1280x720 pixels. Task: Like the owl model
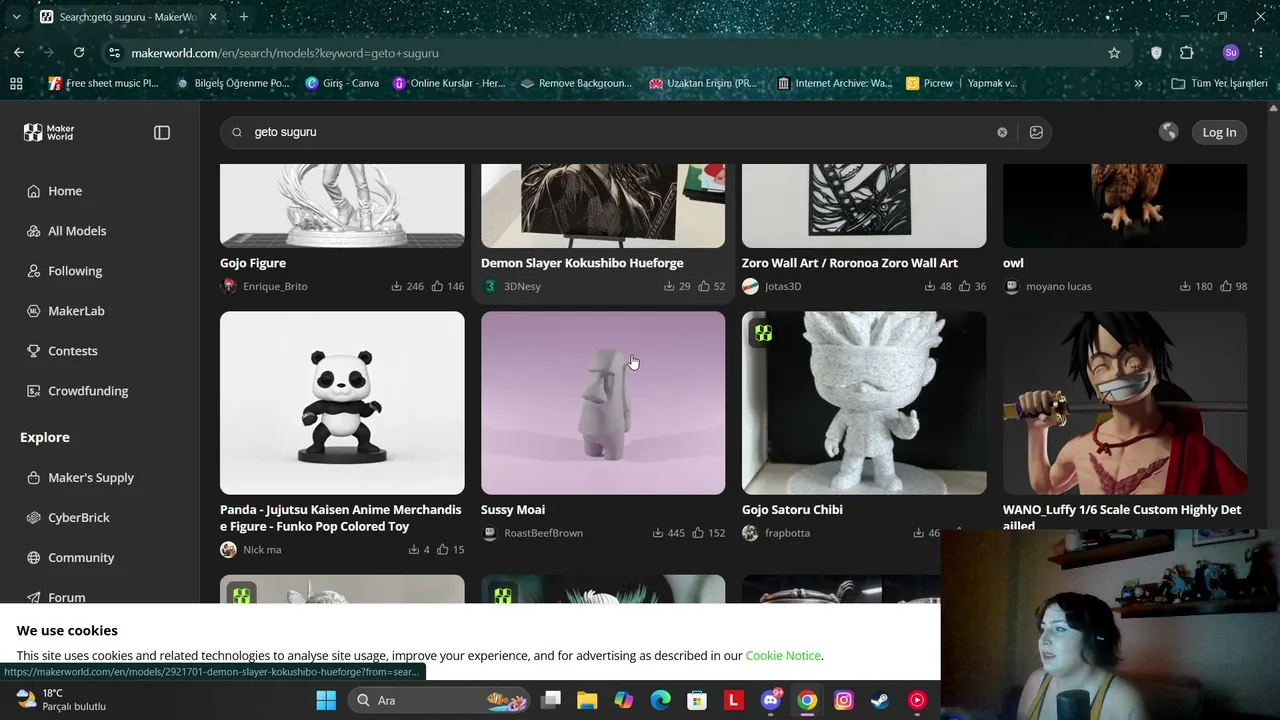1226,286
